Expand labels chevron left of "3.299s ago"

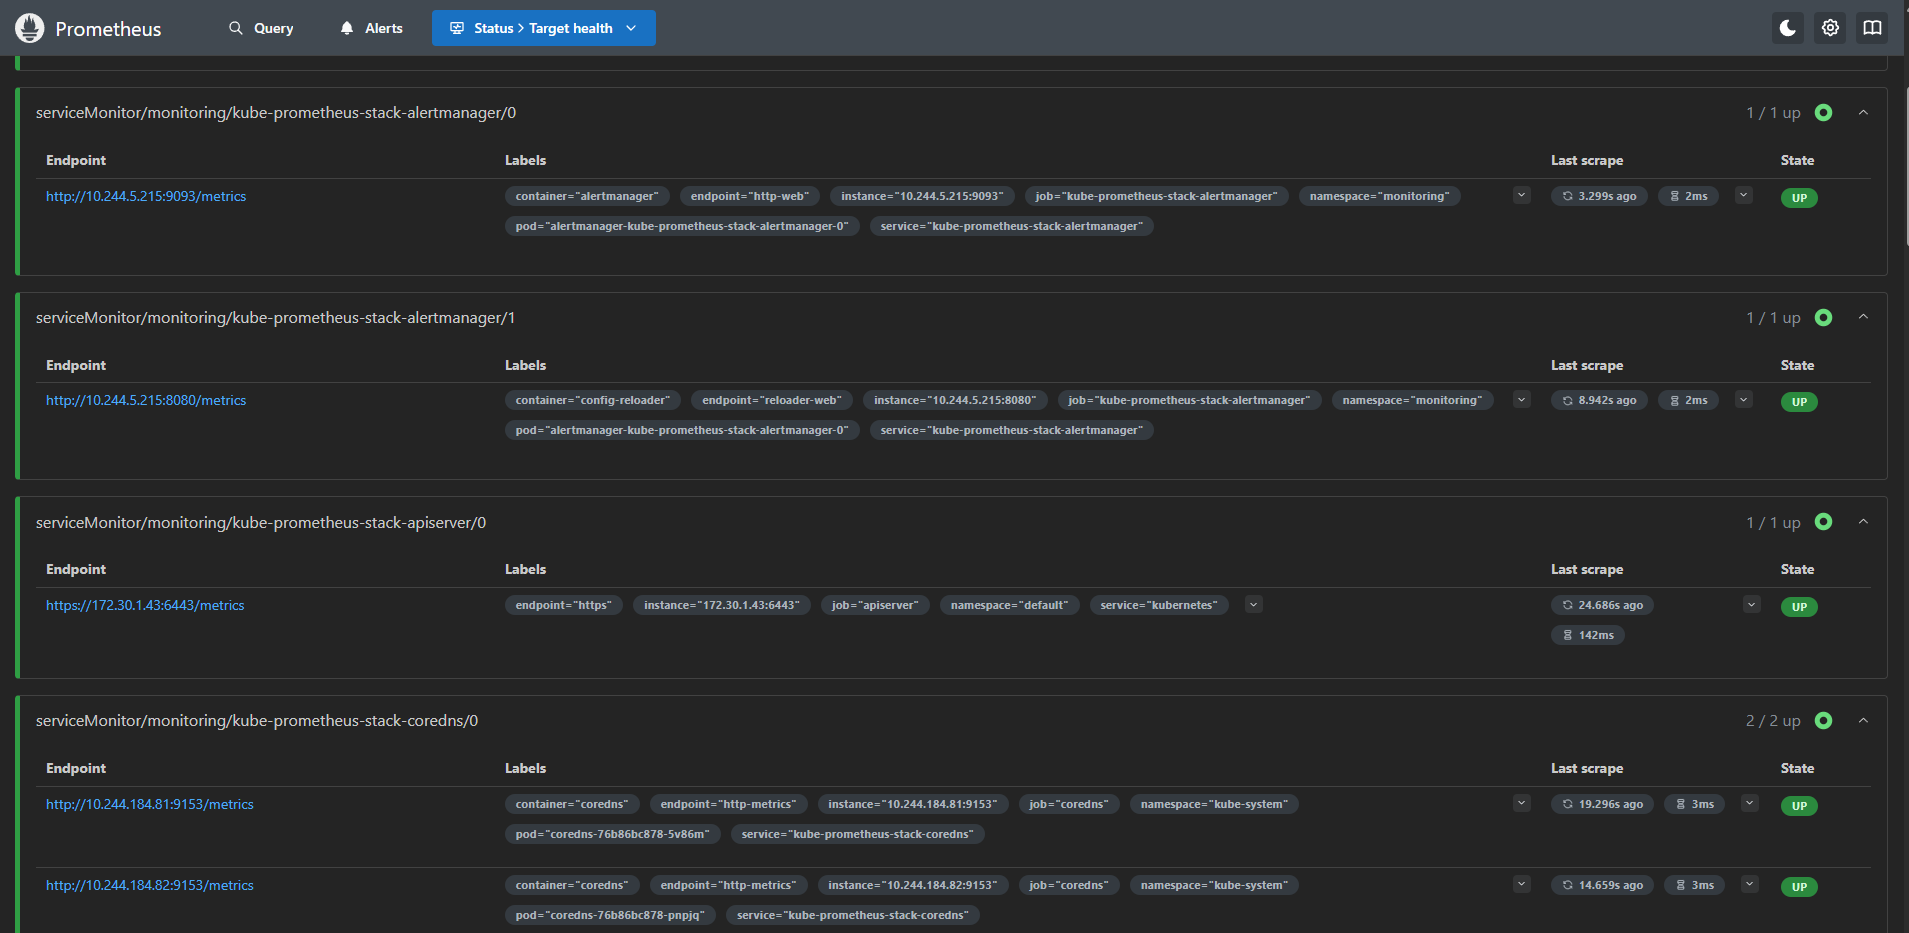1522,196
